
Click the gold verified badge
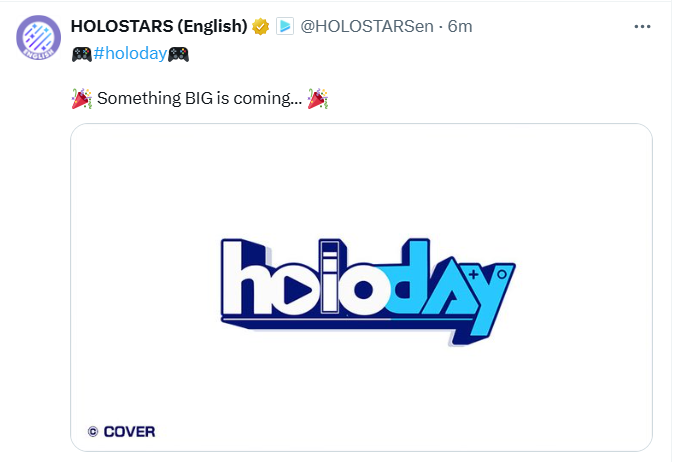(260, 27)
